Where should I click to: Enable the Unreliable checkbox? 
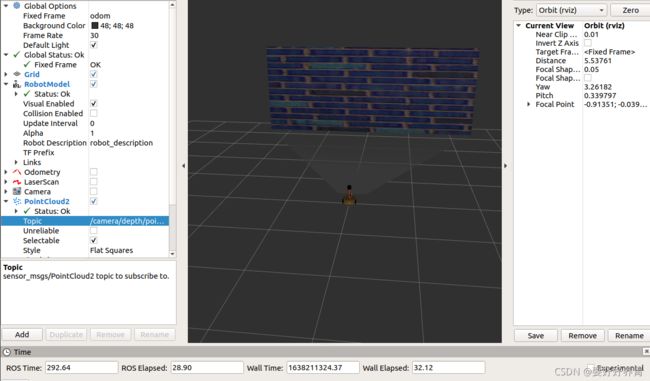tap(94, 231)
